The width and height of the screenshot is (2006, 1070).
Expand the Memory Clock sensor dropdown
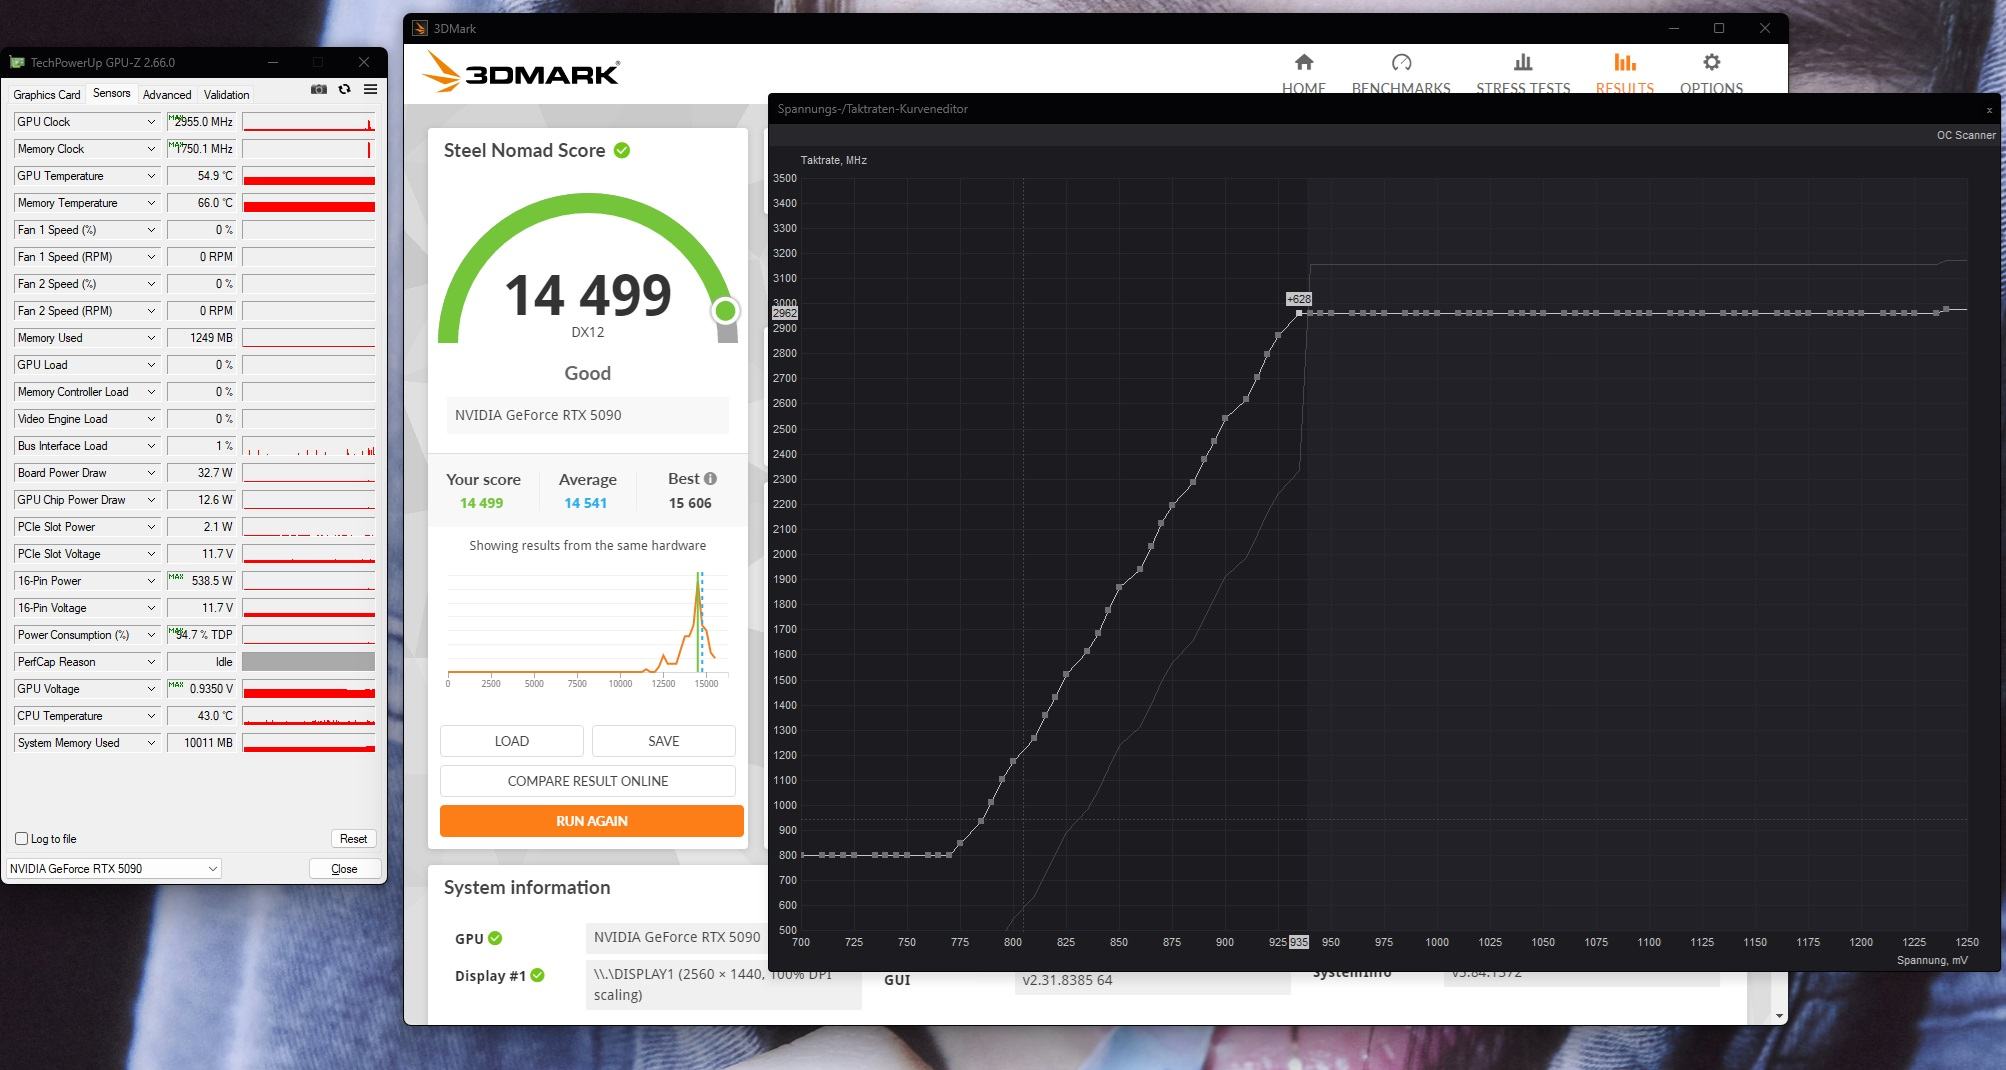tap(151, 149)
